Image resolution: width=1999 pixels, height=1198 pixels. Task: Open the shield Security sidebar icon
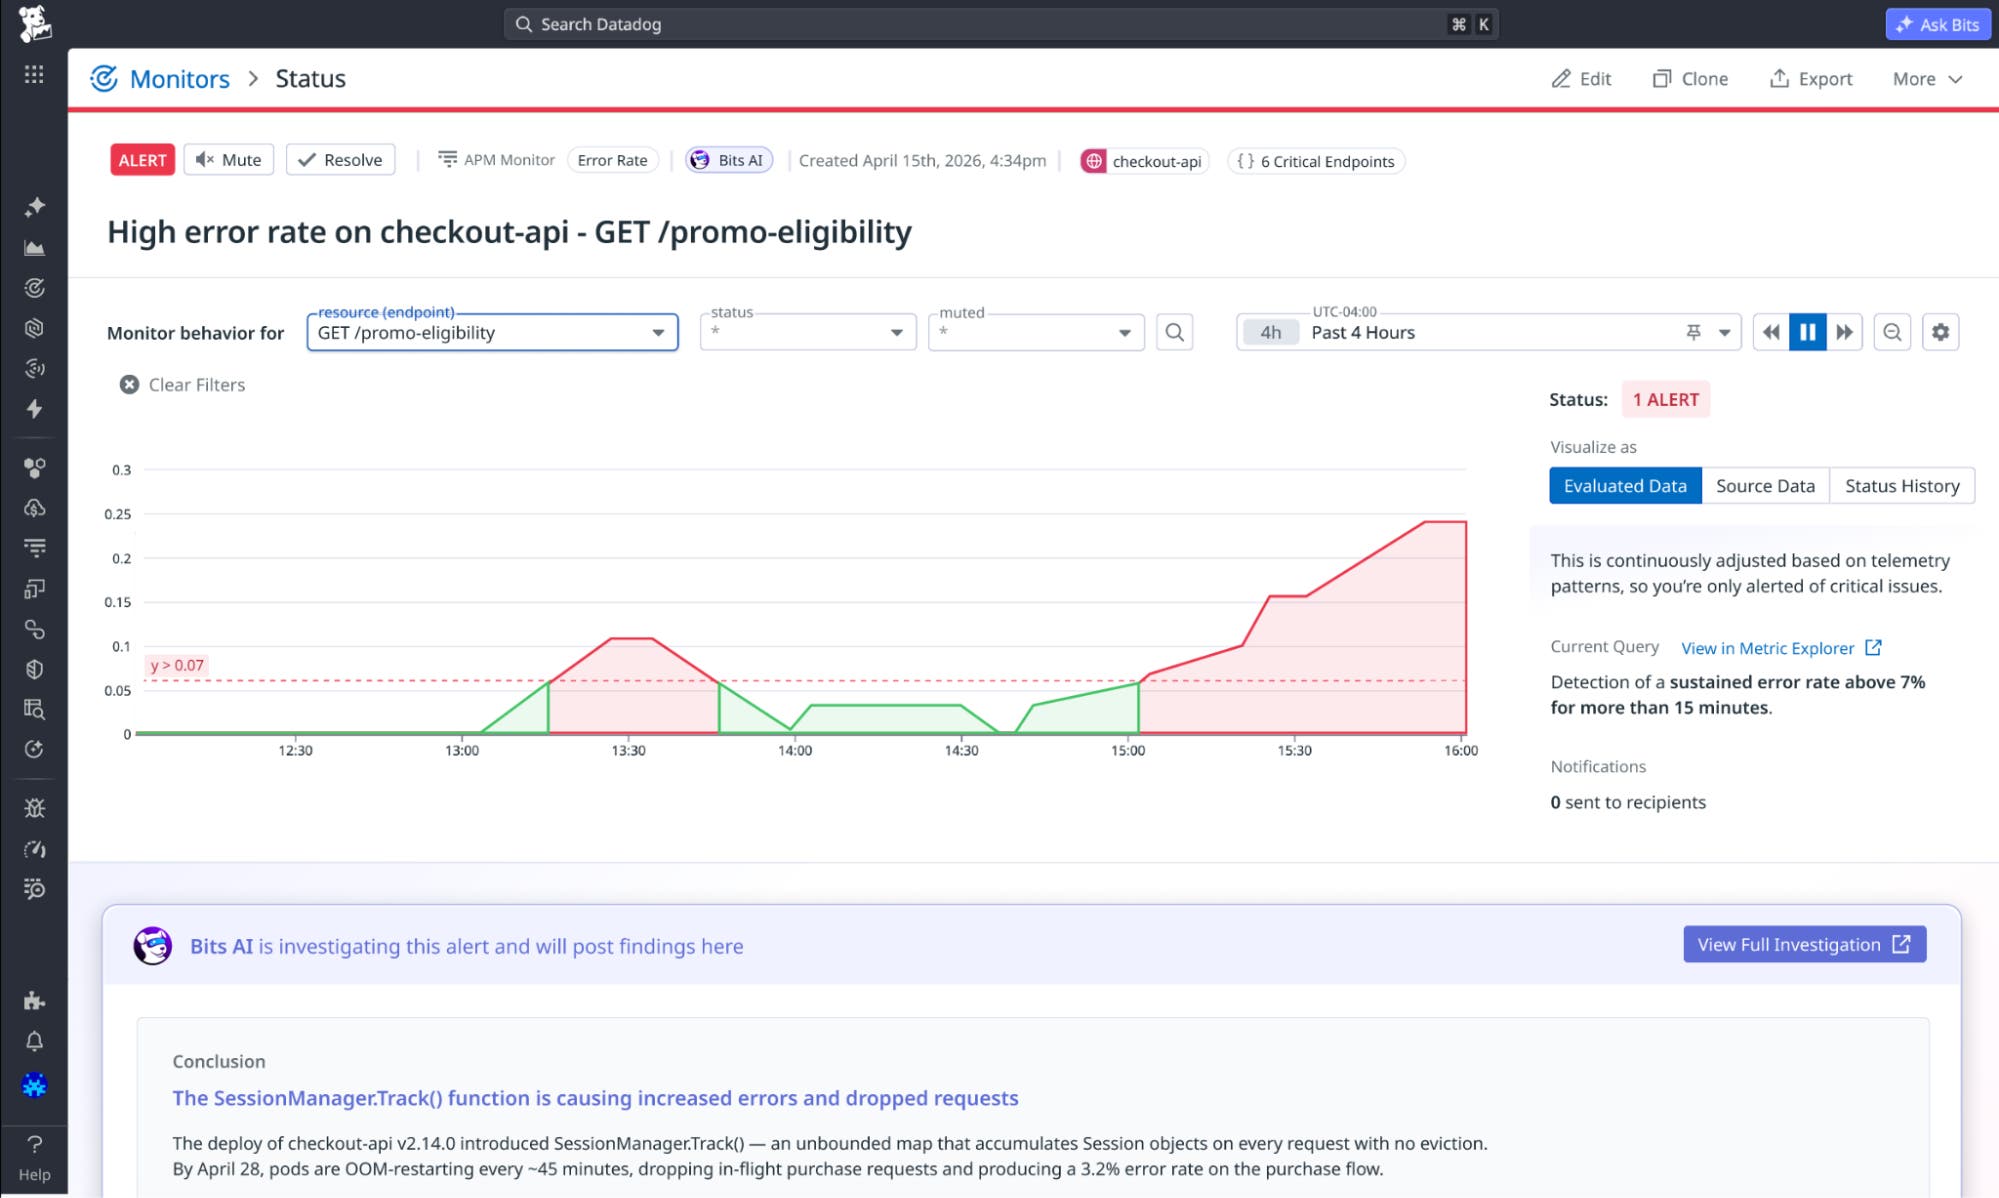pos(34,669)
